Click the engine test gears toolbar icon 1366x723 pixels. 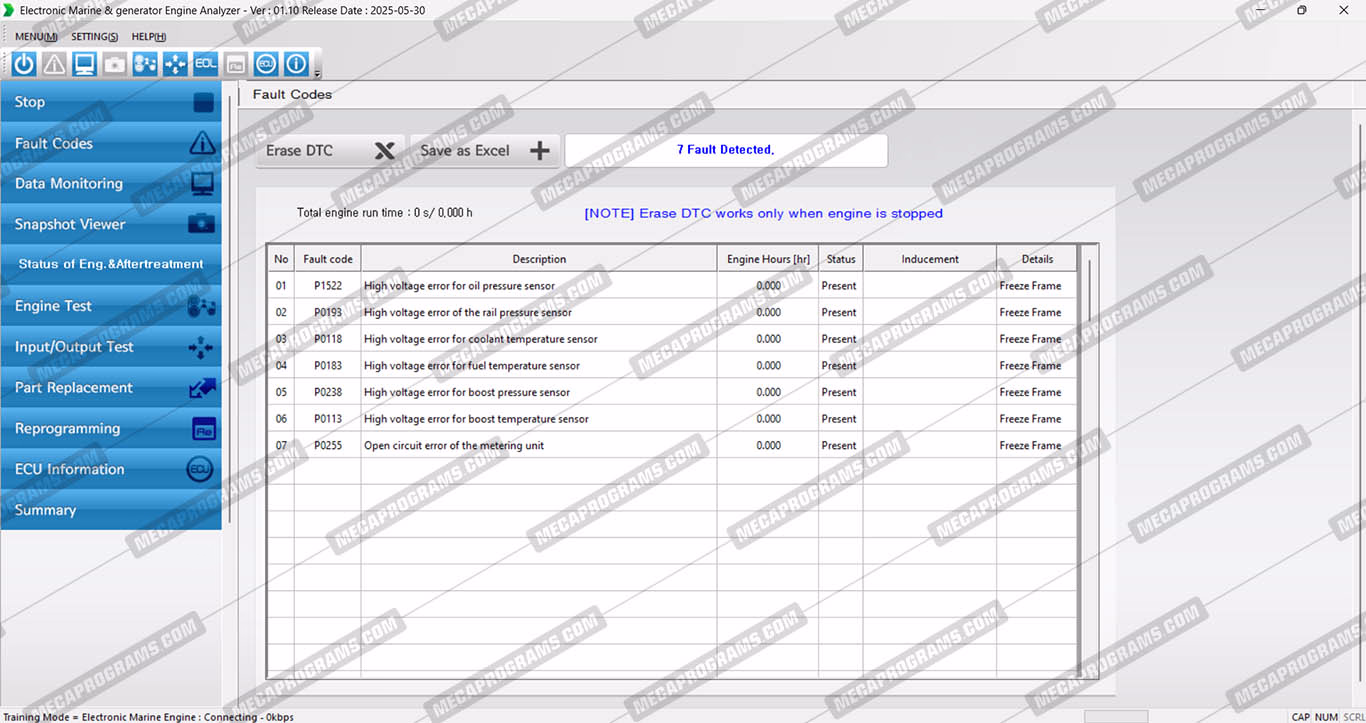coord(145,64)
